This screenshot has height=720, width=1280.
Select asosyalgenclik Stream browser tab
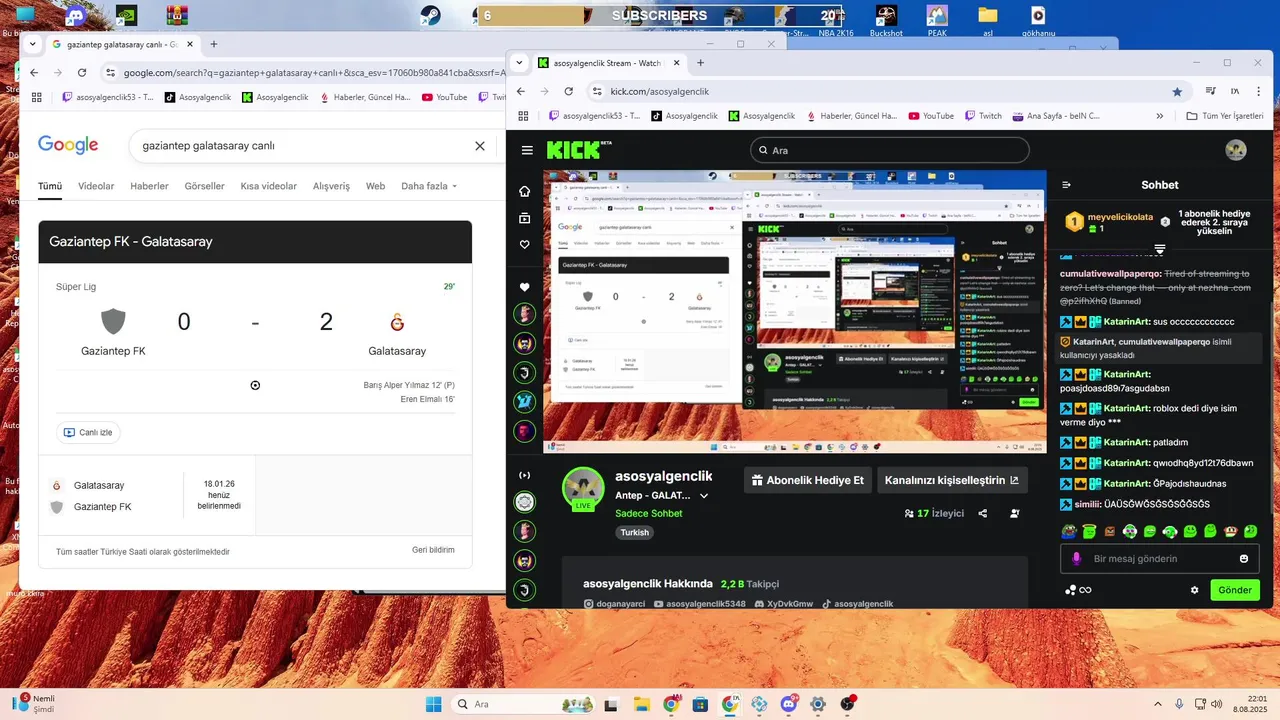(x=608, y=62)
